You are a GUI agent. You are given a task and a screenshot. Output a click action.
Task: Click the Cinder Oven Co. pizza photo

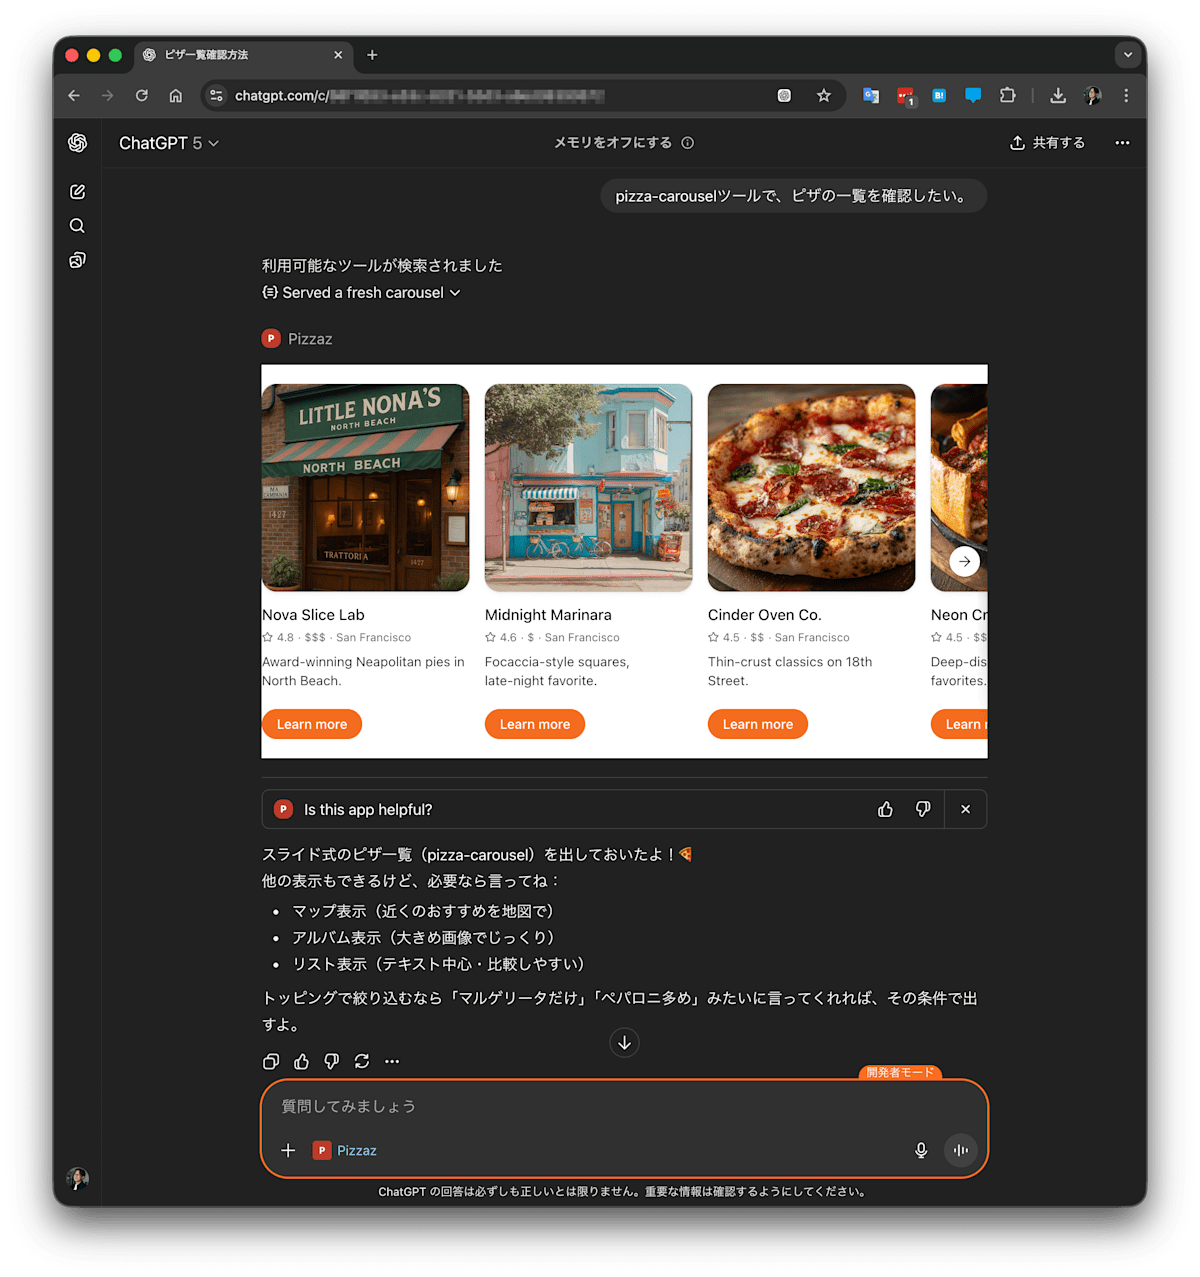click(x=811, y=488)
